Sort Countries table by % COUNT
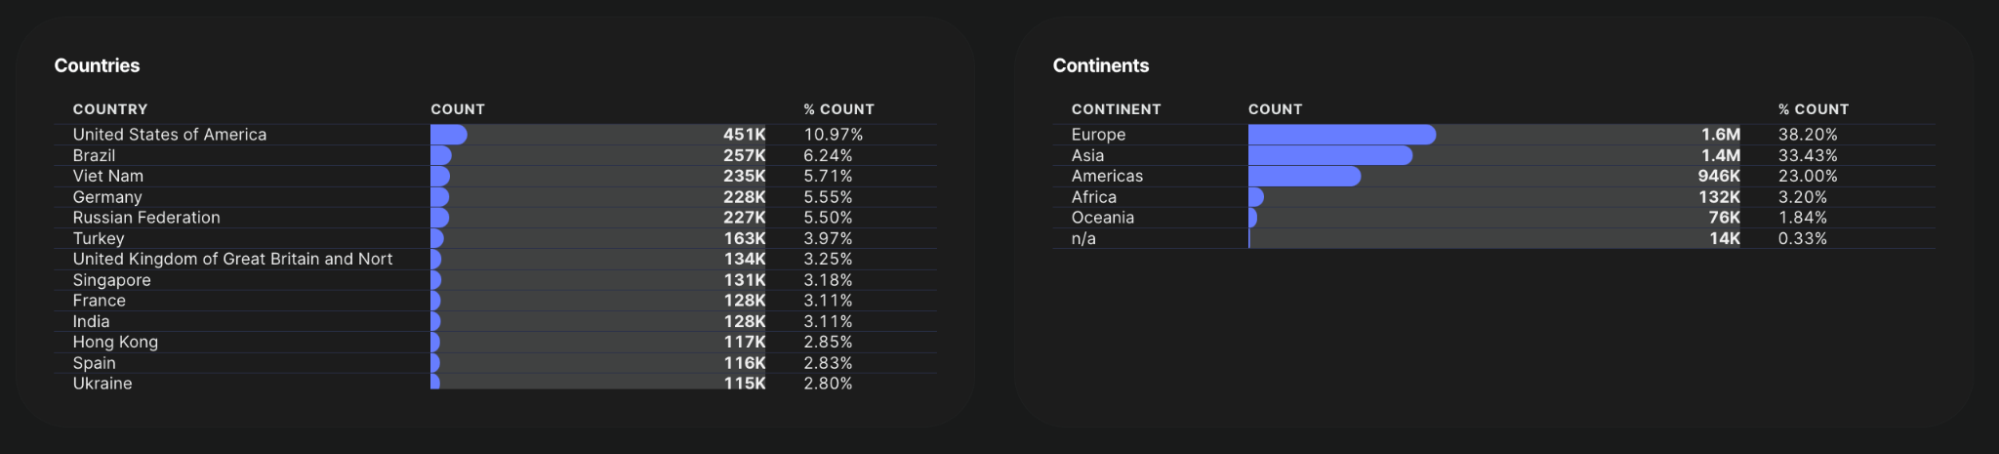This screenshot has width=1999, height=454. [839, 109]
